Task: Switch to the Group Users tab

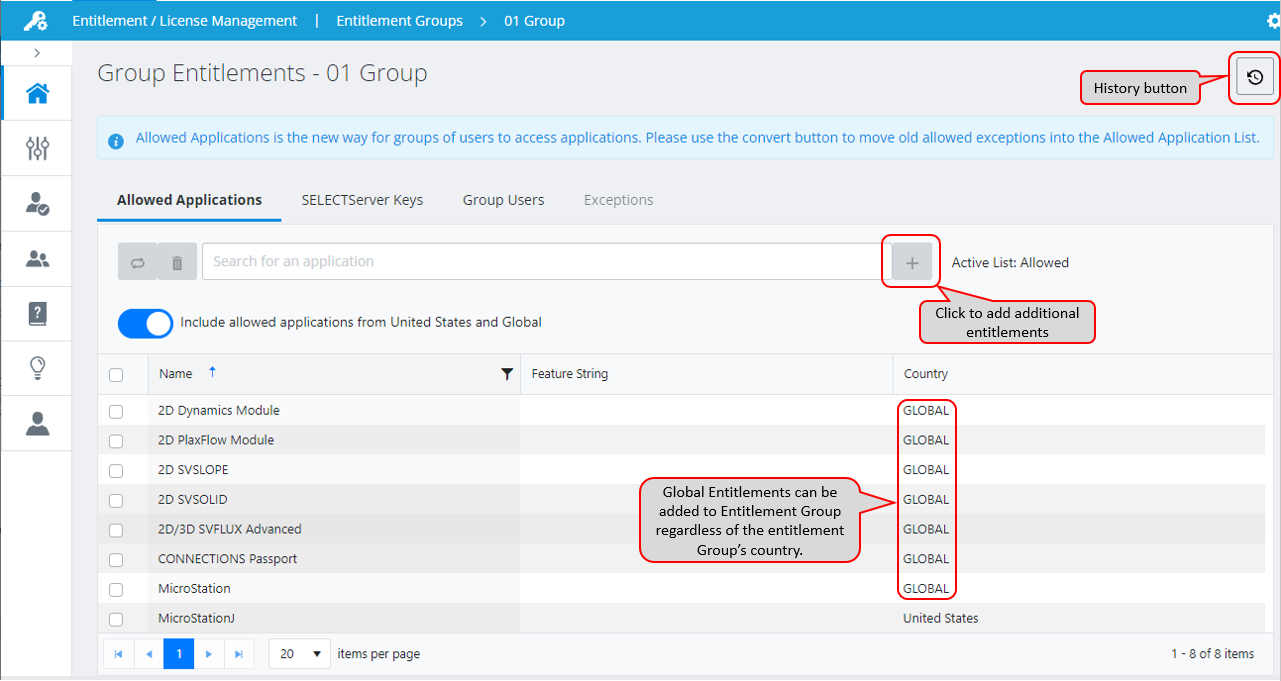Action: point(503,200)
